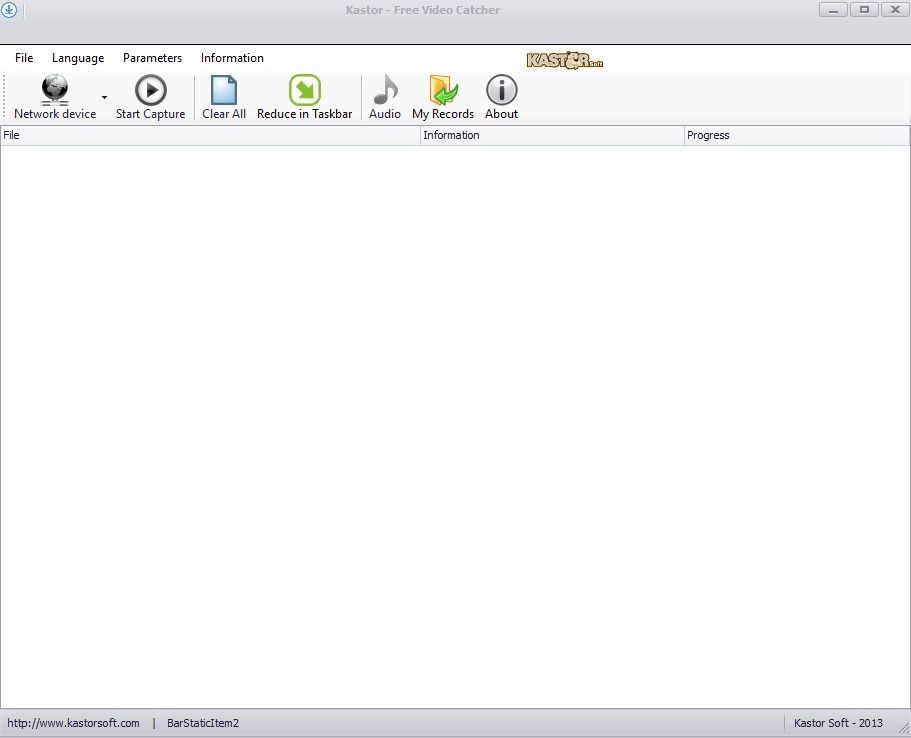Click Reduce in Taskbar green icon
The image size is (911, 738).
tap(304, 91)
